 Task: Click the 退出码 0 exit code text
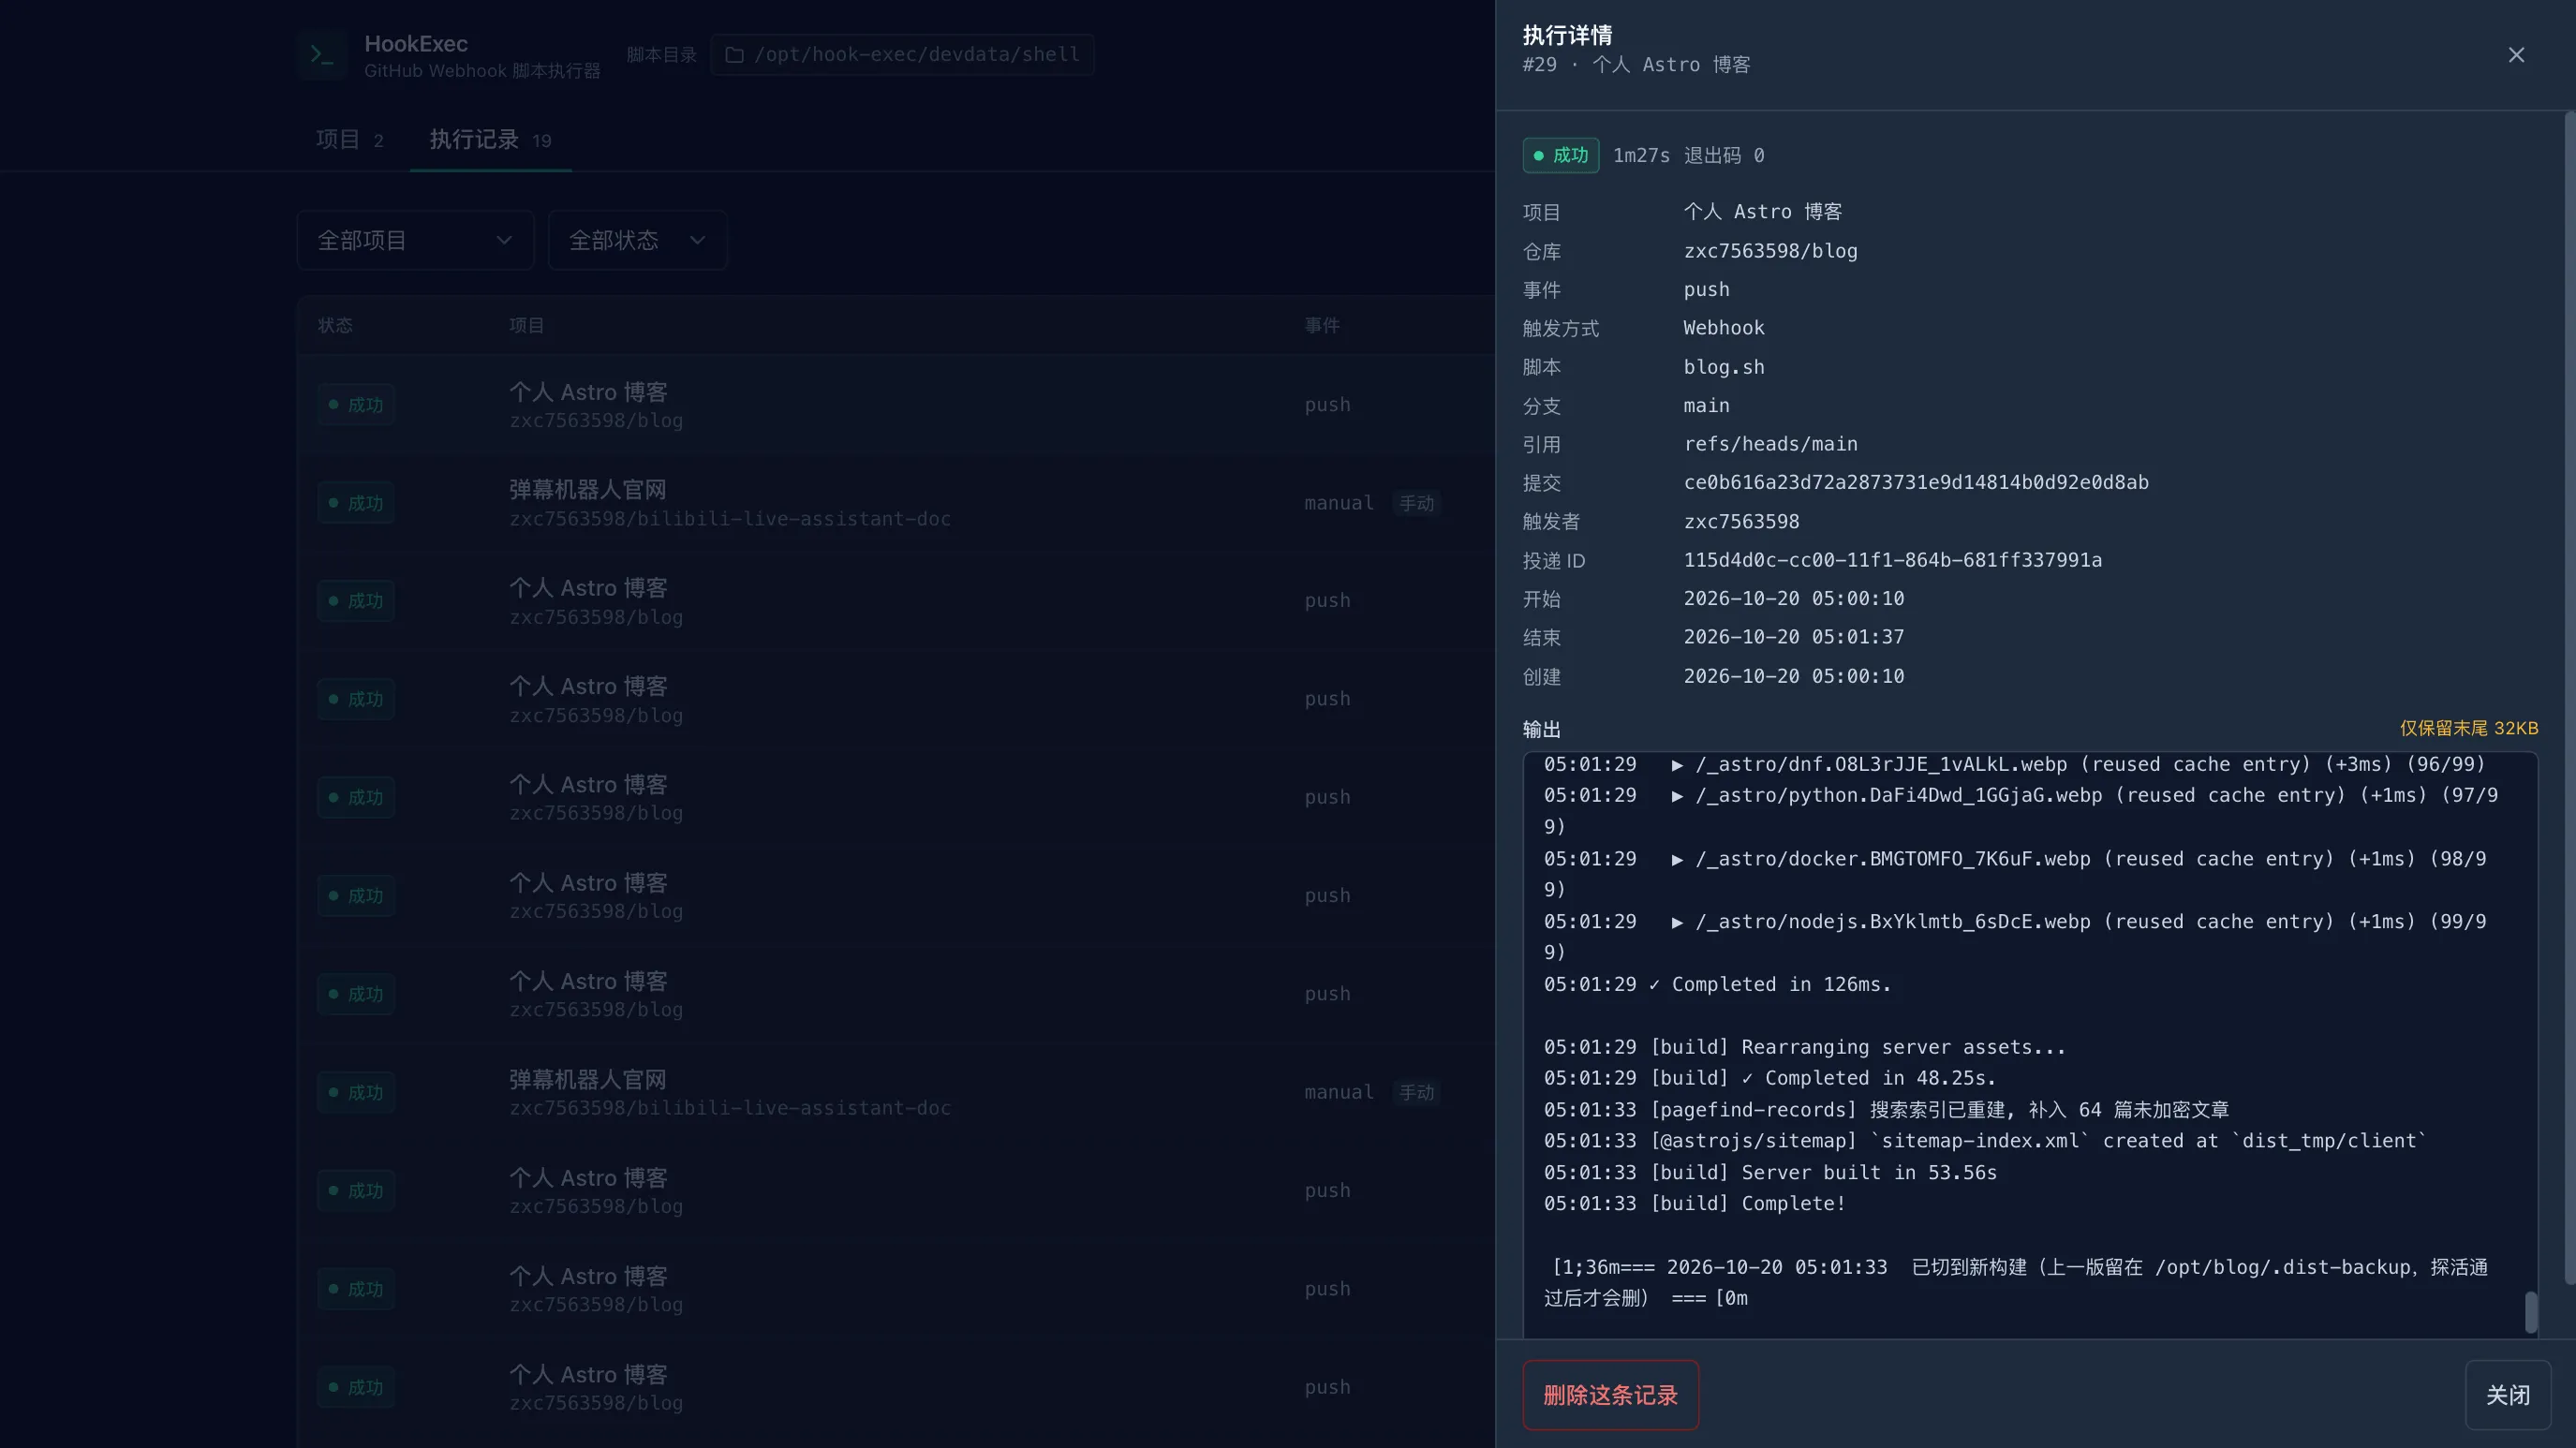tap(1724, 155)
